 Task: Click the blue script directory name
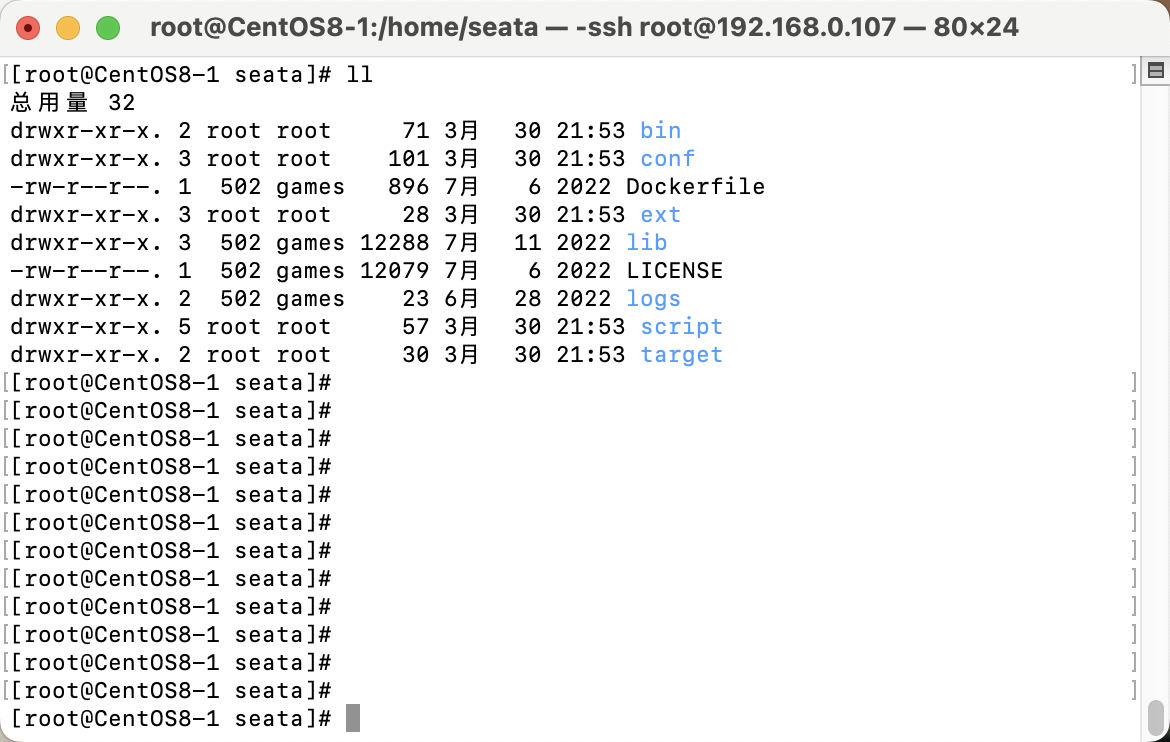681,327
